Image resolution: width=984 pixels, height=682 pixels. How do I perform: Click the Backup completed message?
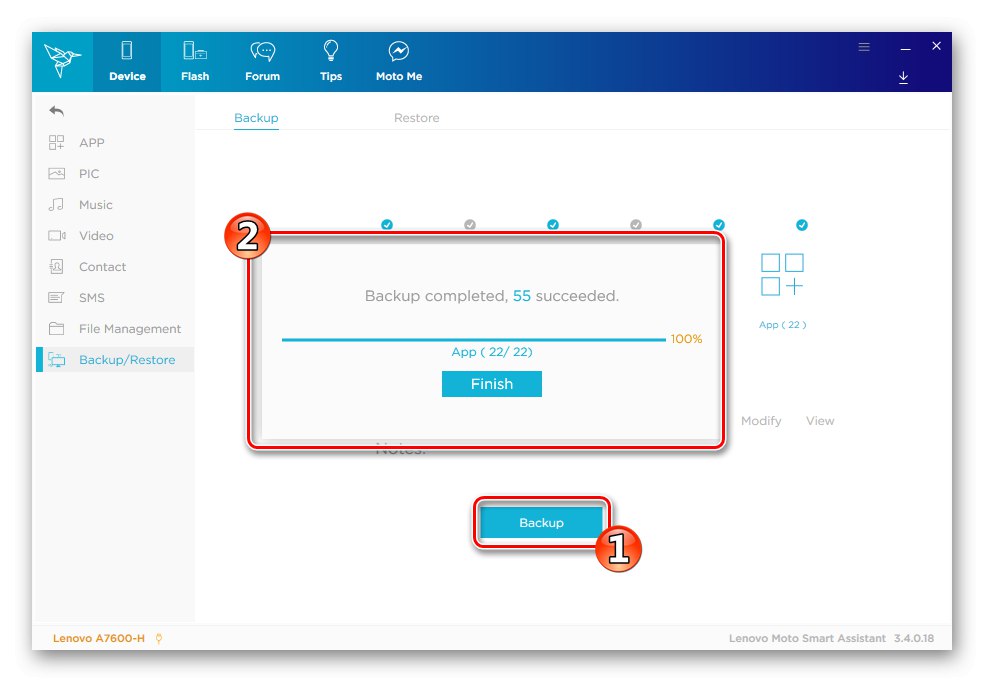click(492, 296)
